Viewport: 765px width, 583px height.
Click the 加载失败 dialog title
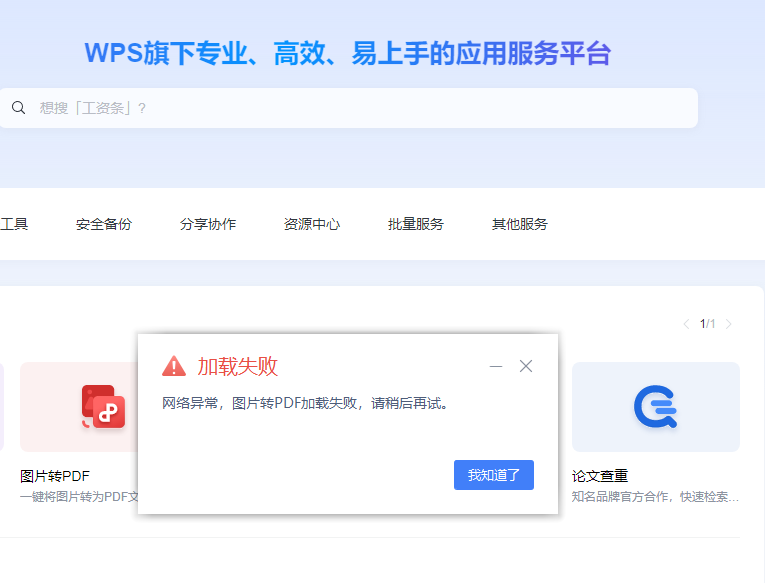point(238,366)
